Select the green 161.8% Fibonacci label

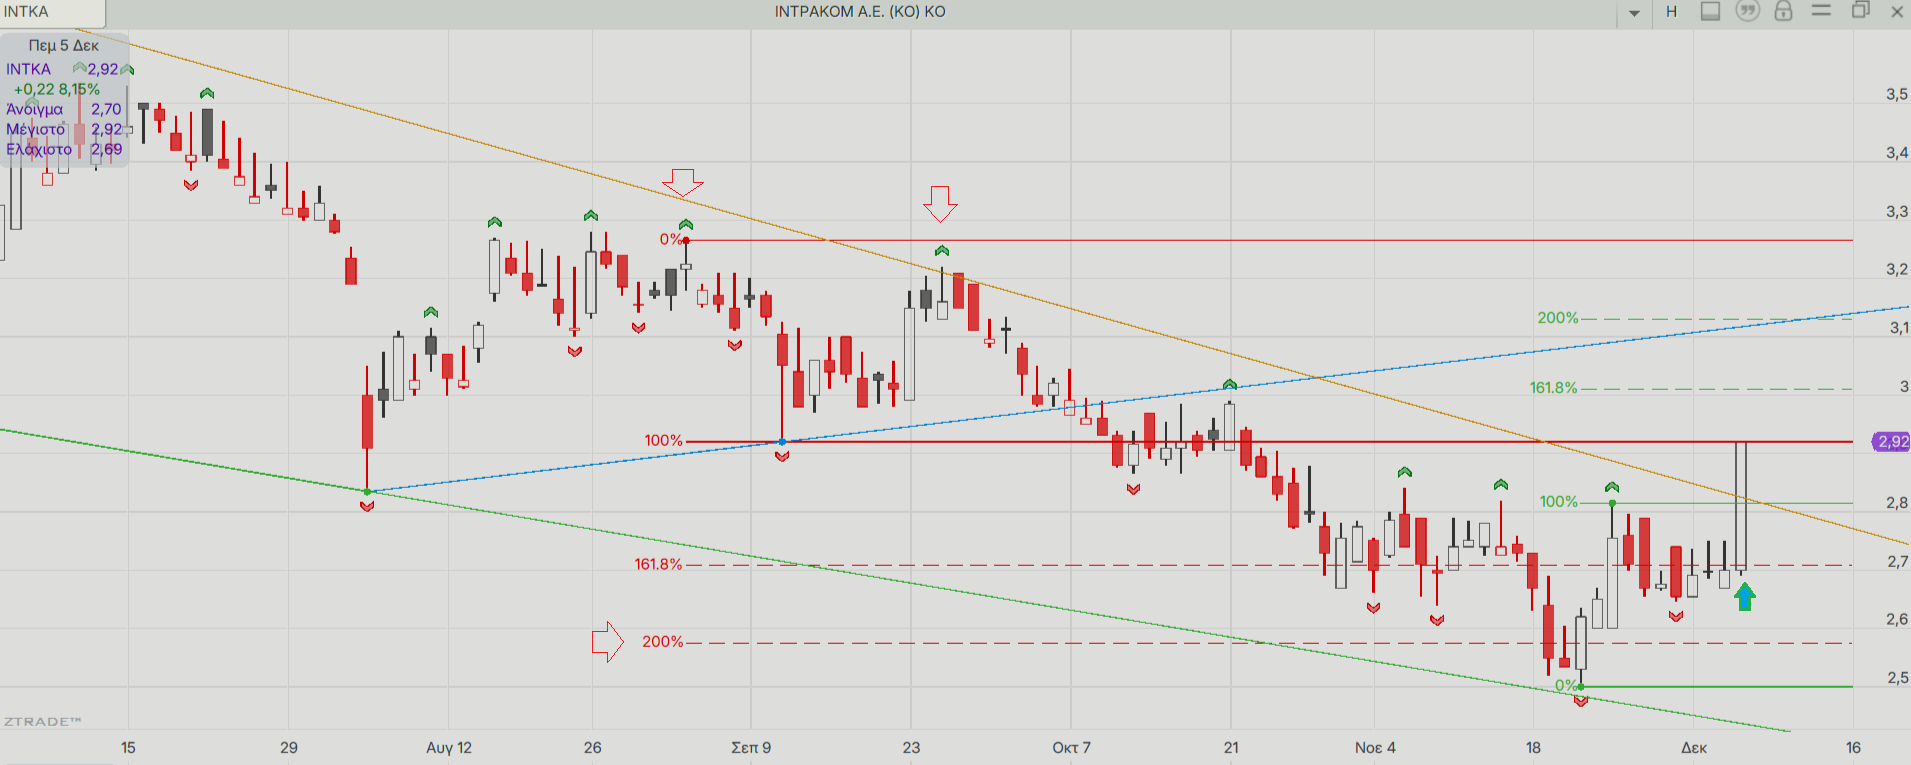tap(1553, 387)
